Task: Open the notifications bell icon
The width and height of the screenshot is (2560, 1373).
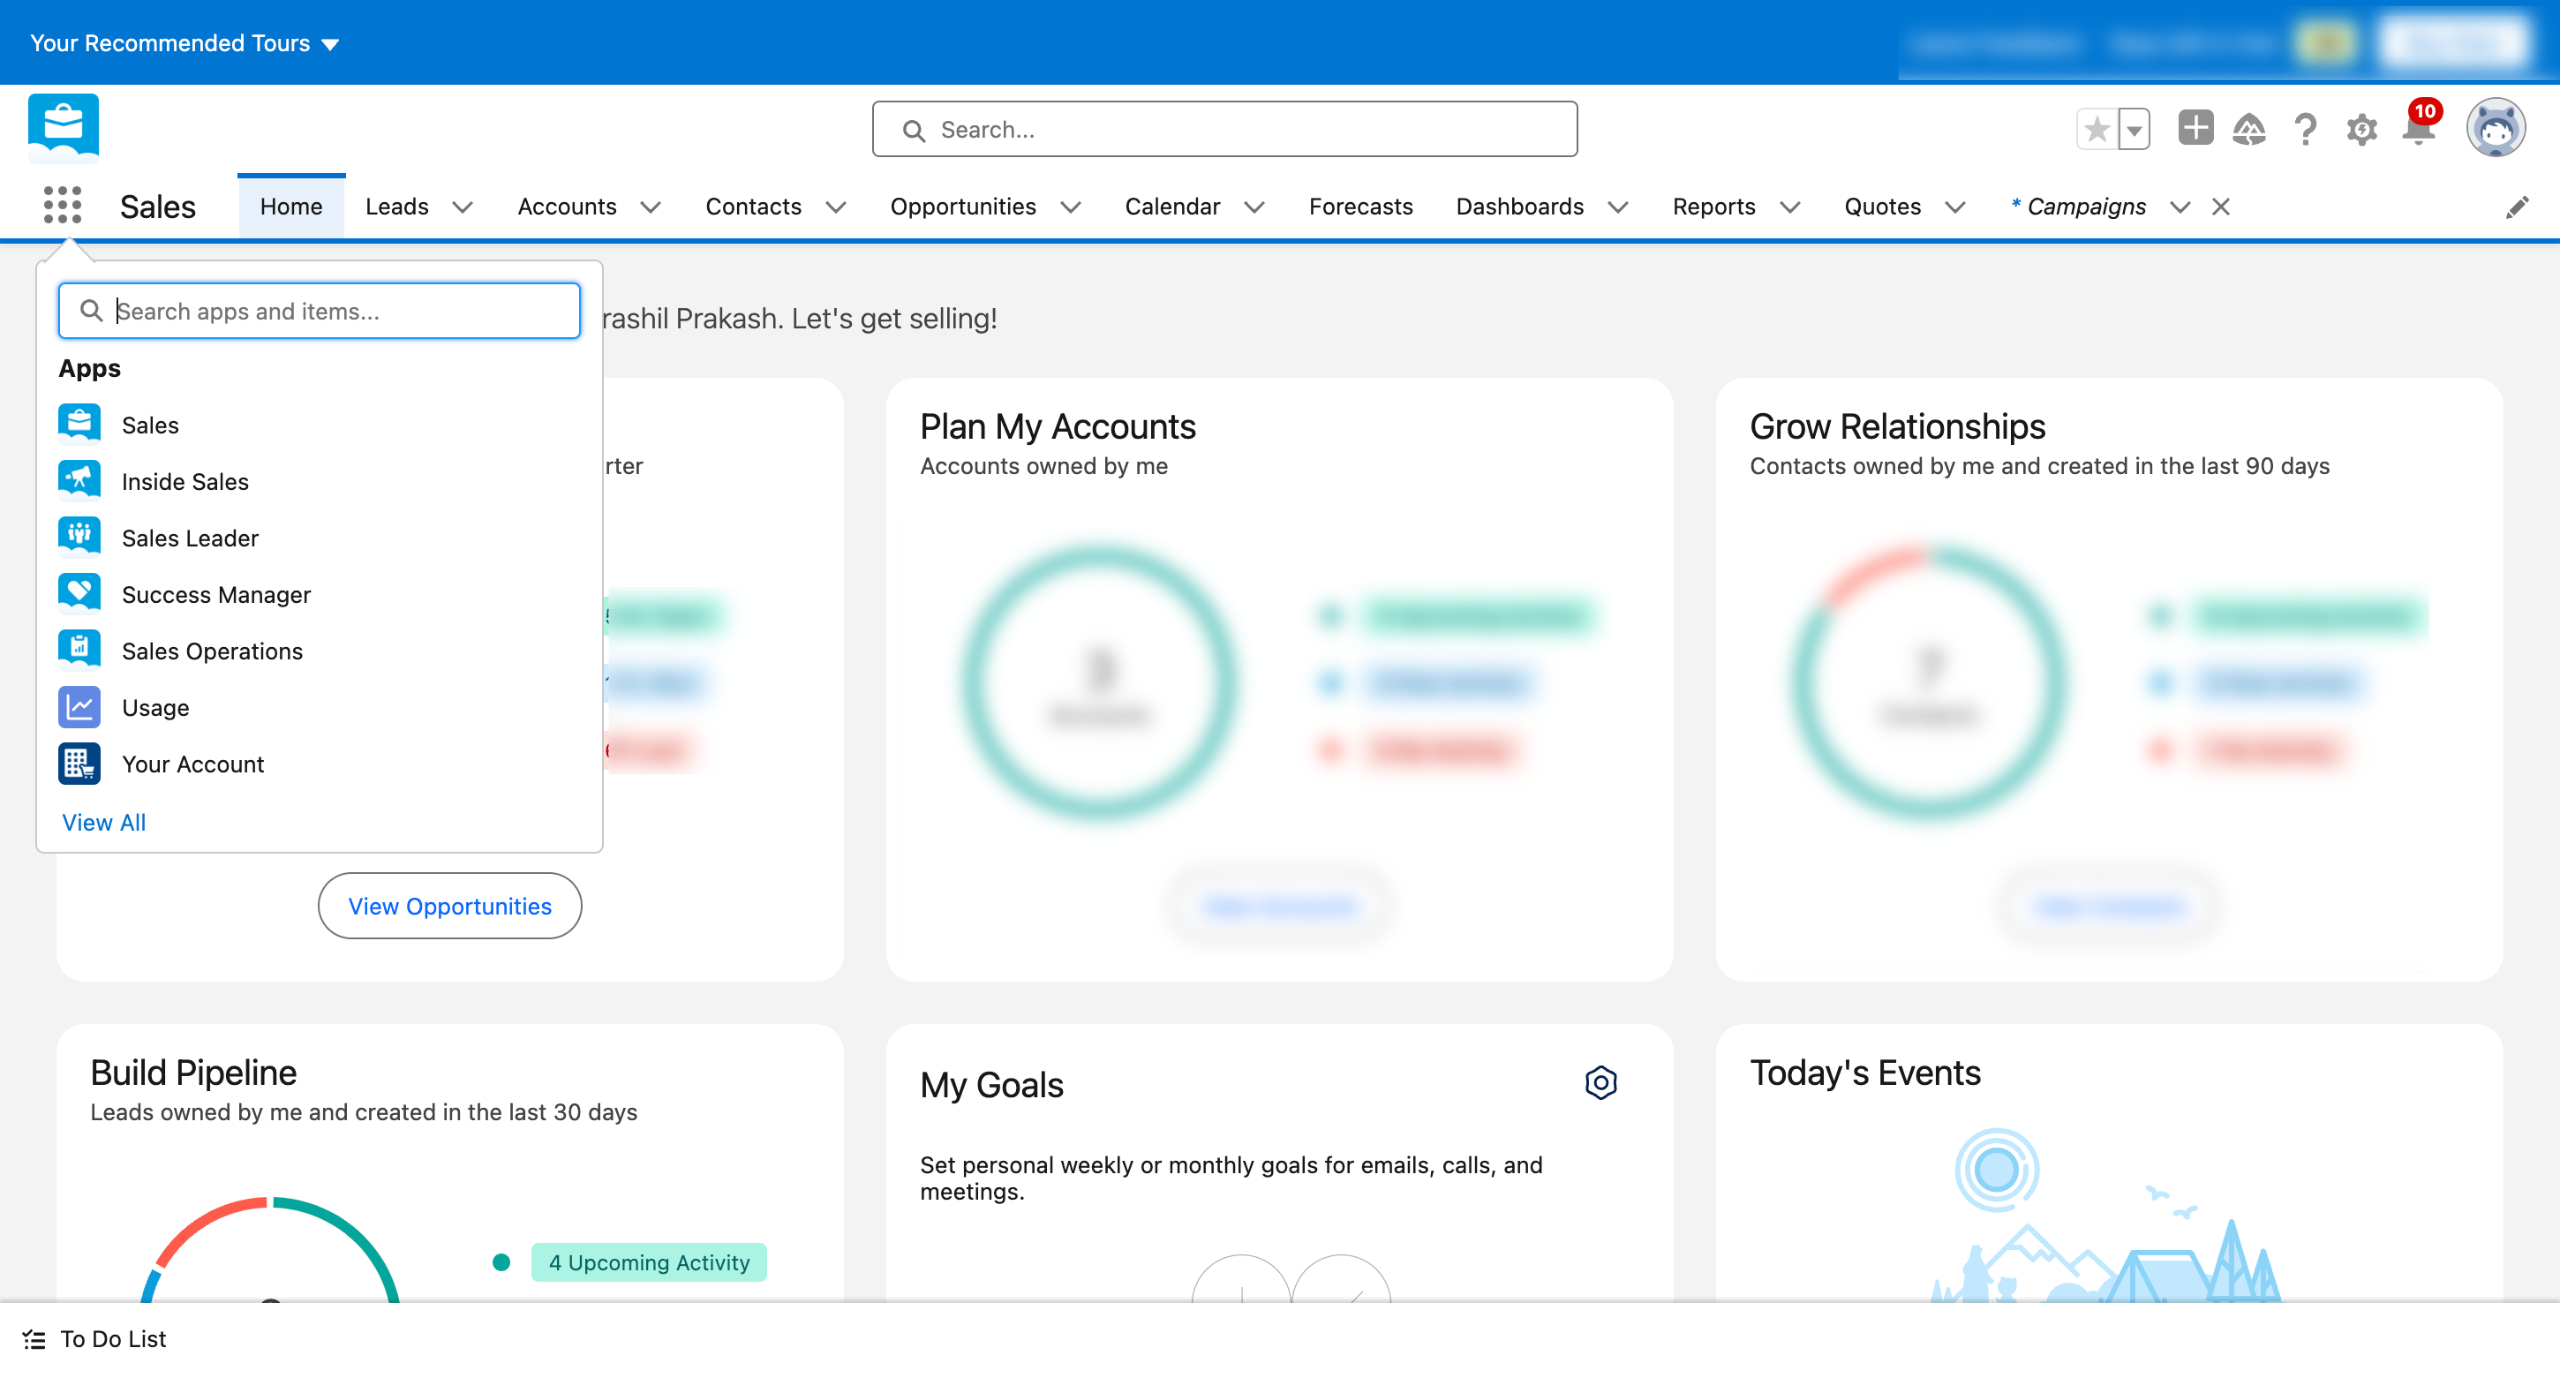Action: tap(2418, 130)
